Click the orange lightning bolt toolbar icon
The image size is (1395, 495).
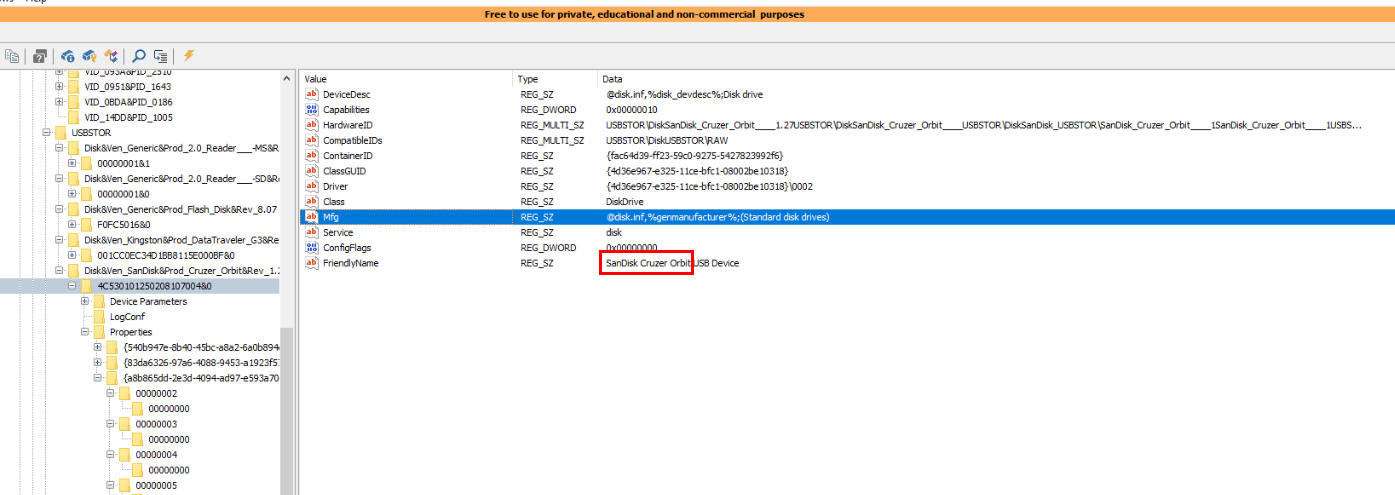[188, 56]
